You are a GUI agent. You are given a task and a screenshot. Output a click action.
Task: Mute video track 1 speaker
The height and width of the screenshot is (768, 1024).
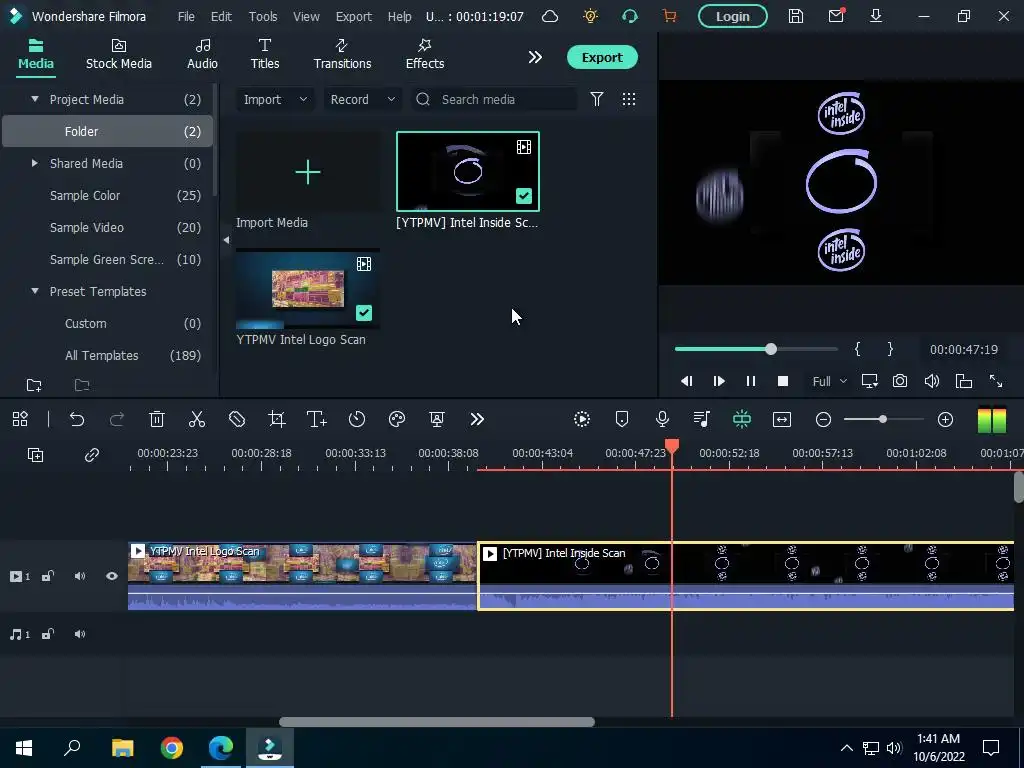tap(80, 576)
